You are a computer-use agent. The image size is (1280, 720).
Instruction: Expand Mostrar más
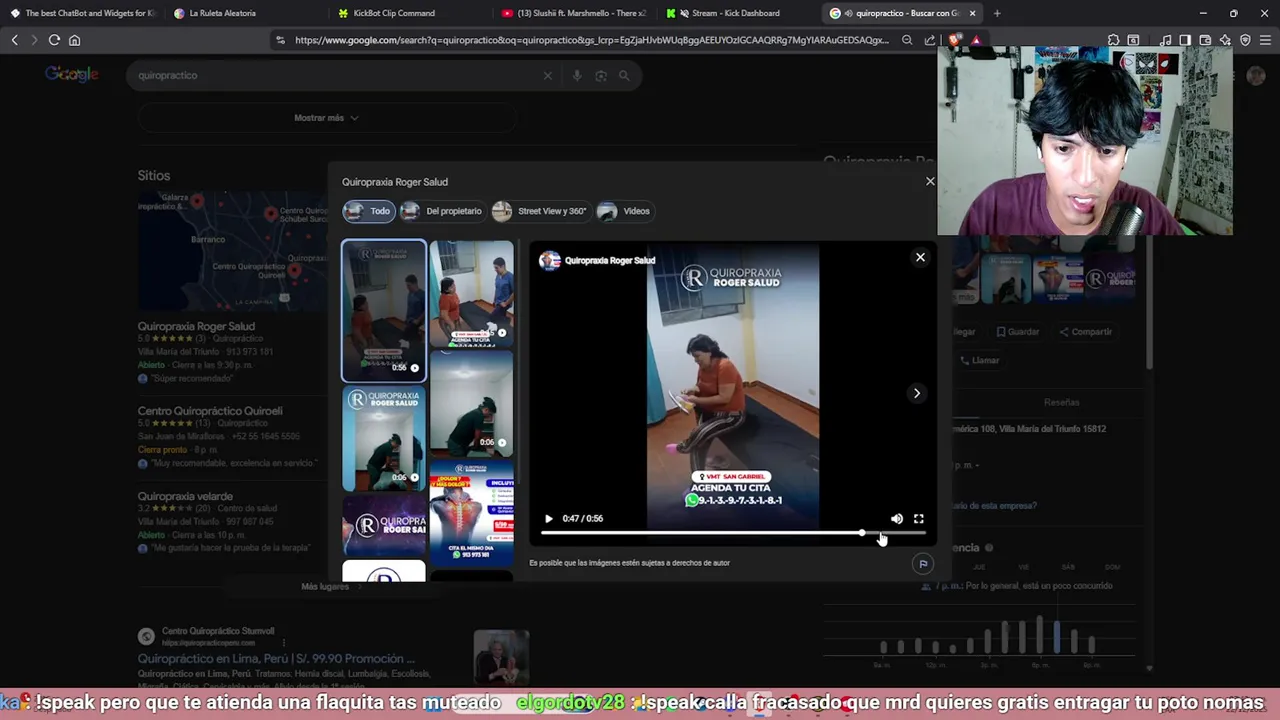tap(326, 118)
